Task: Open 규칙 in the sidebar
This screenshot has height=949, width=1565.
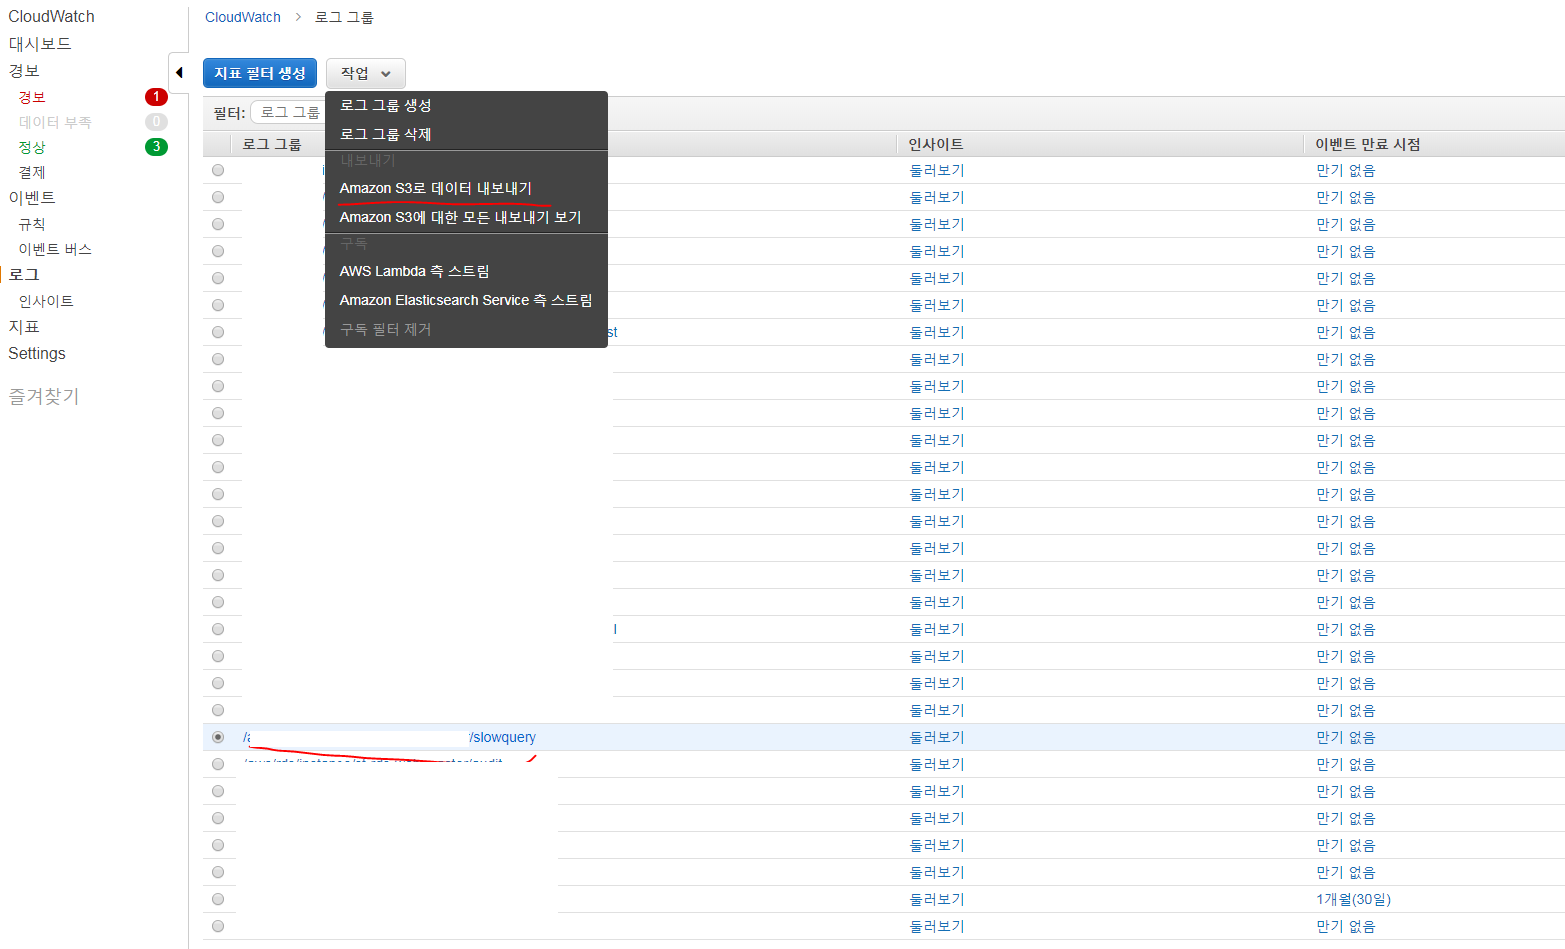Action: tap(32, 224)
